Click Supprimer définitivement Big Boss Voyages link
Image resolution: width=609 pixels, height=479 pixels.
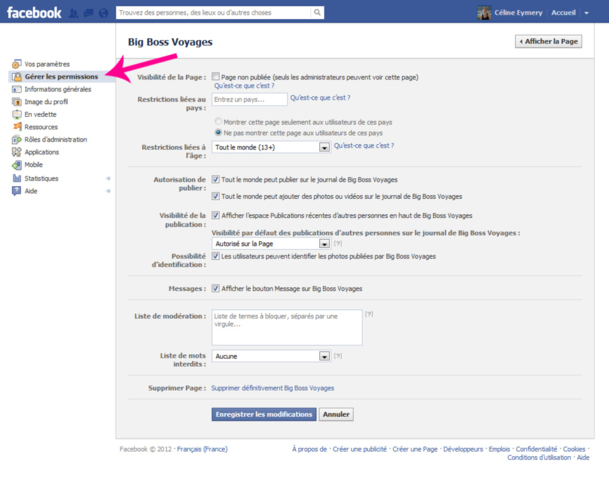point(273,388)
